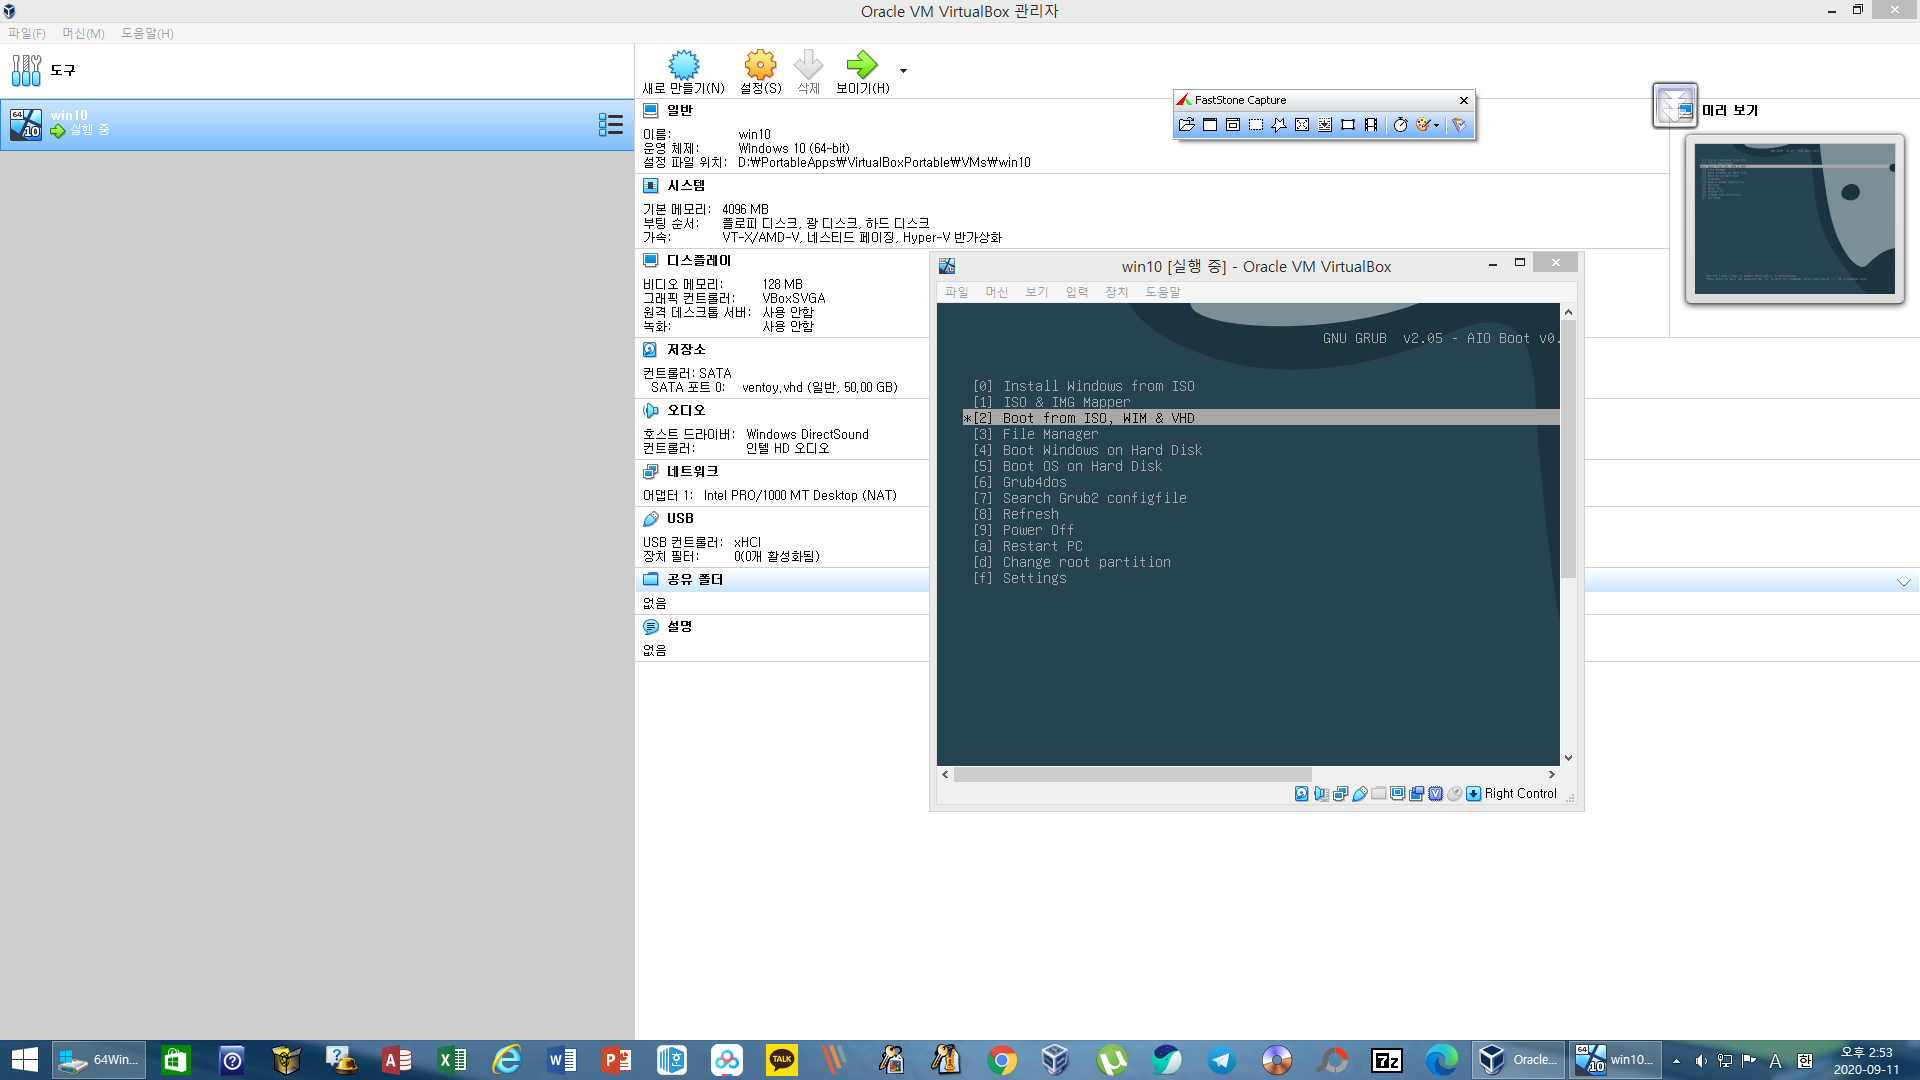Click VM status bar recording icon
This screenshot has width=1920, height=1080.
click(x=1416, y=793)
